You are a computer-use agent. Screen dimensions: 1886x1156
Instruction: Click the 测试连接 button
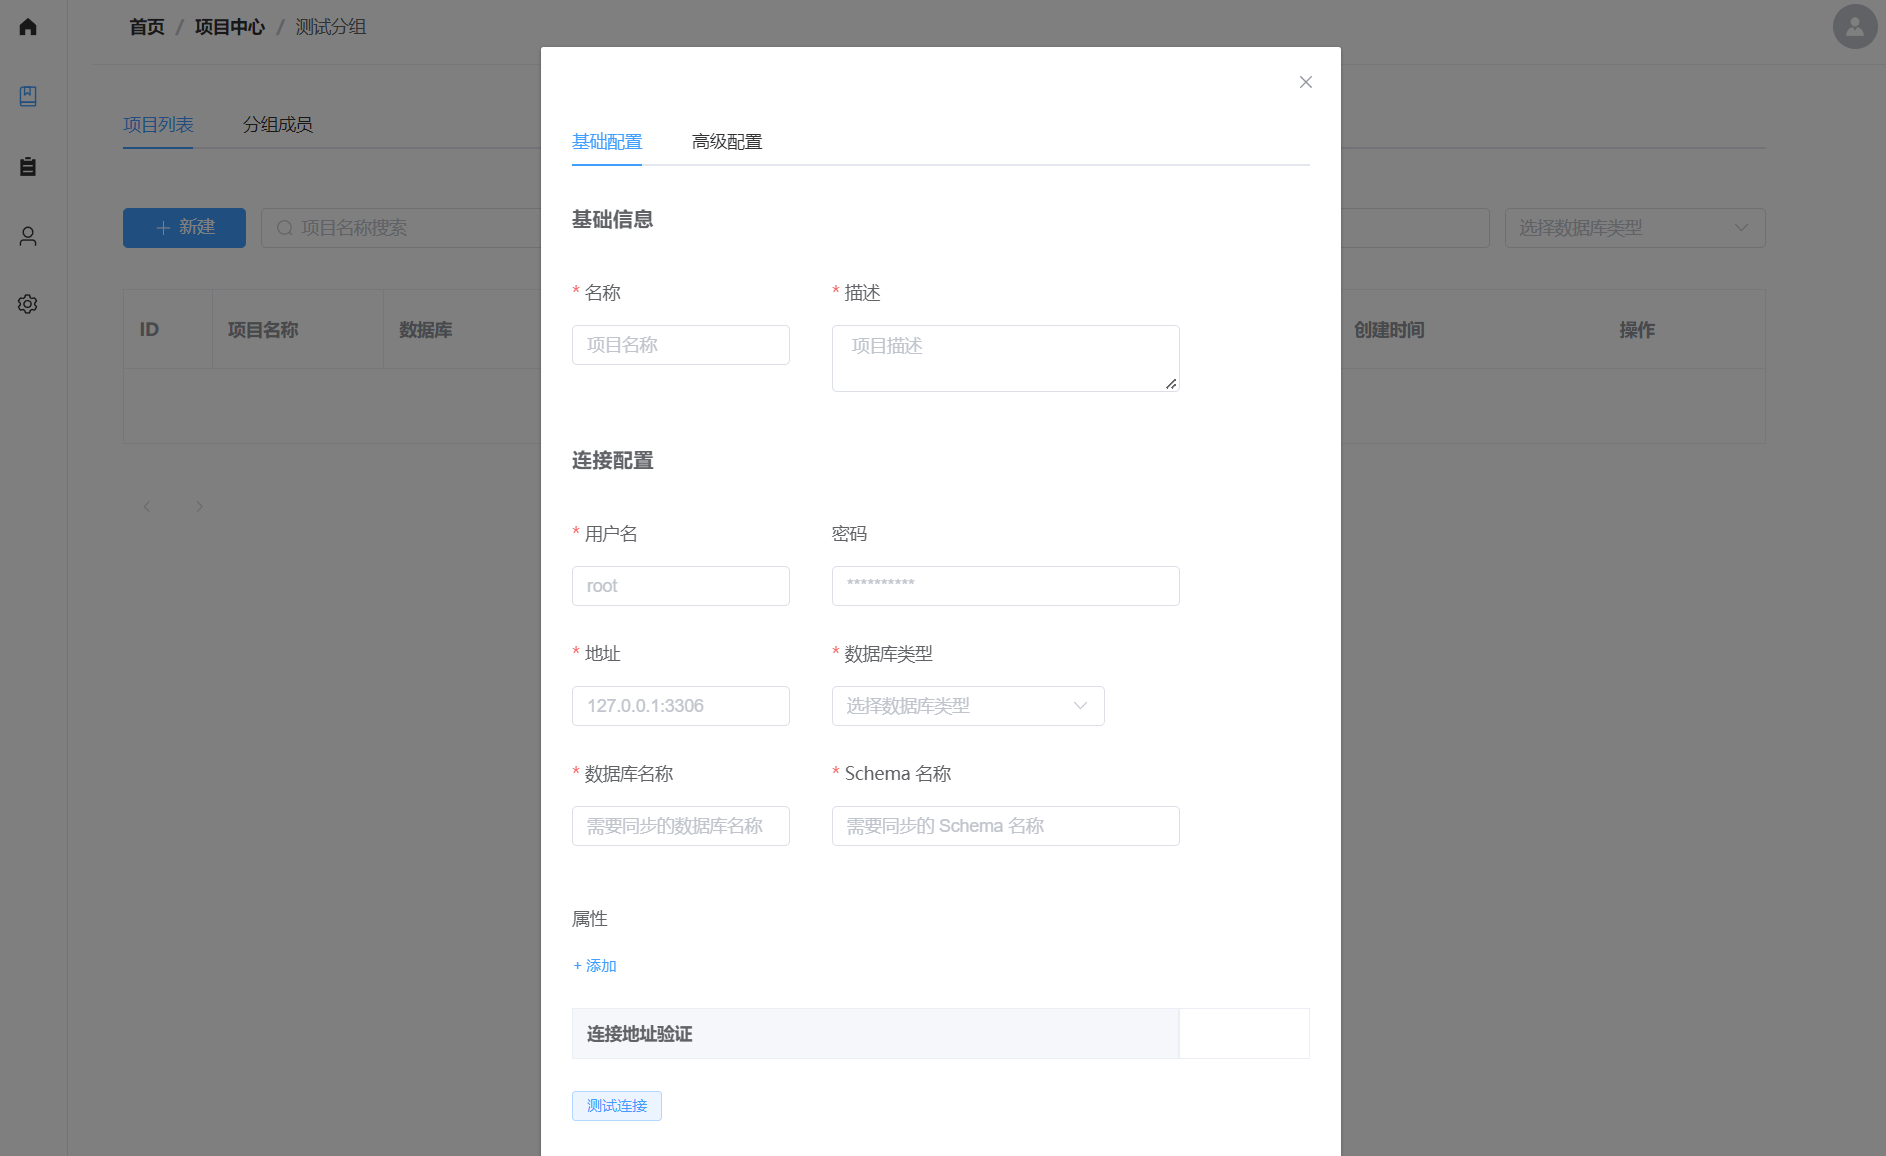click(616, 1106)
